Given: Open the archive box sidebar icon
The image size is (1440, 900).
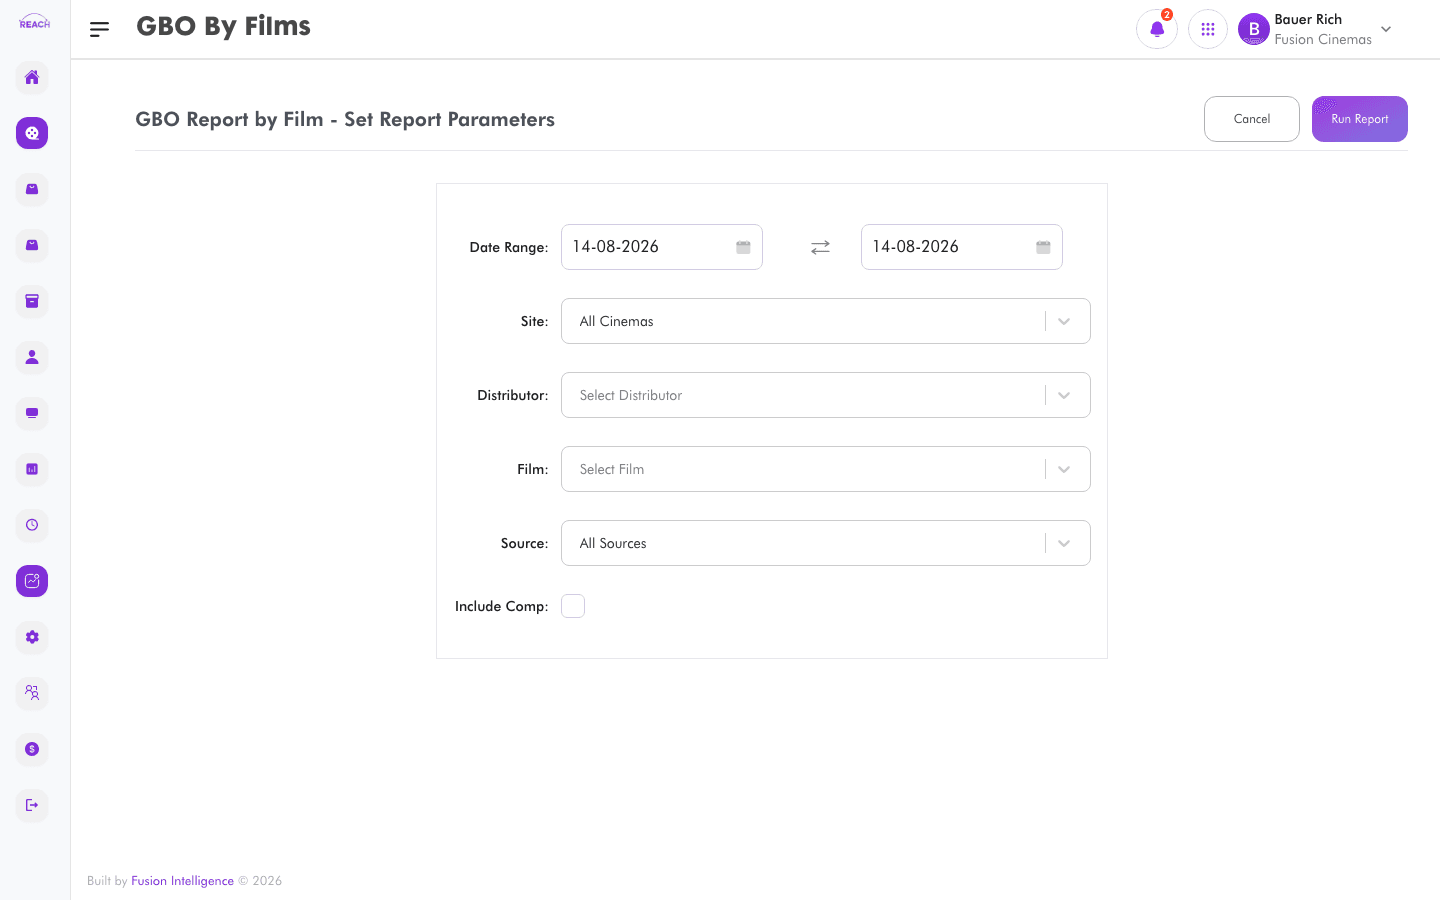Looking at the screenshot, I should click(x=32, y=301).
